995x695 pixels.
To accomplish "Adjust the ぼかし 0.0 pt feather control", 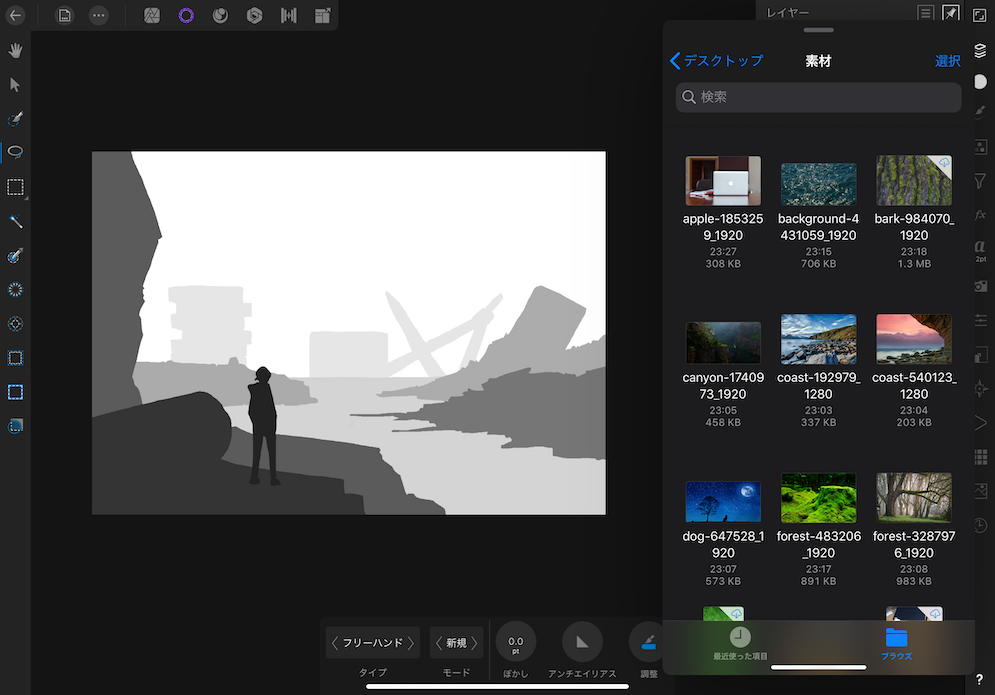I will pyautogui.click(x=516, y=642).
